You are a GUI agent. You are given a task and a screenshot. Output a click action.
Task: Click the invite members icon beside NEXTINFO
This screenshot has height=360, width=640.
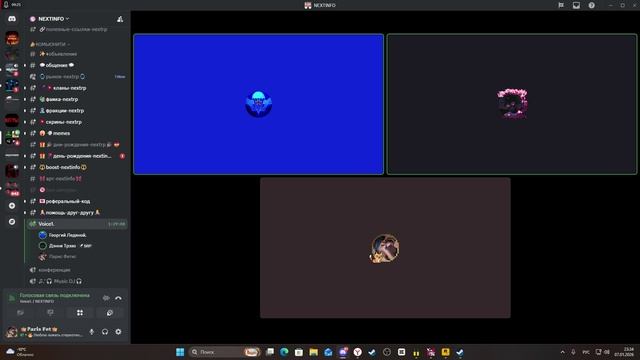pyautogui.click(x=120, y=19)
